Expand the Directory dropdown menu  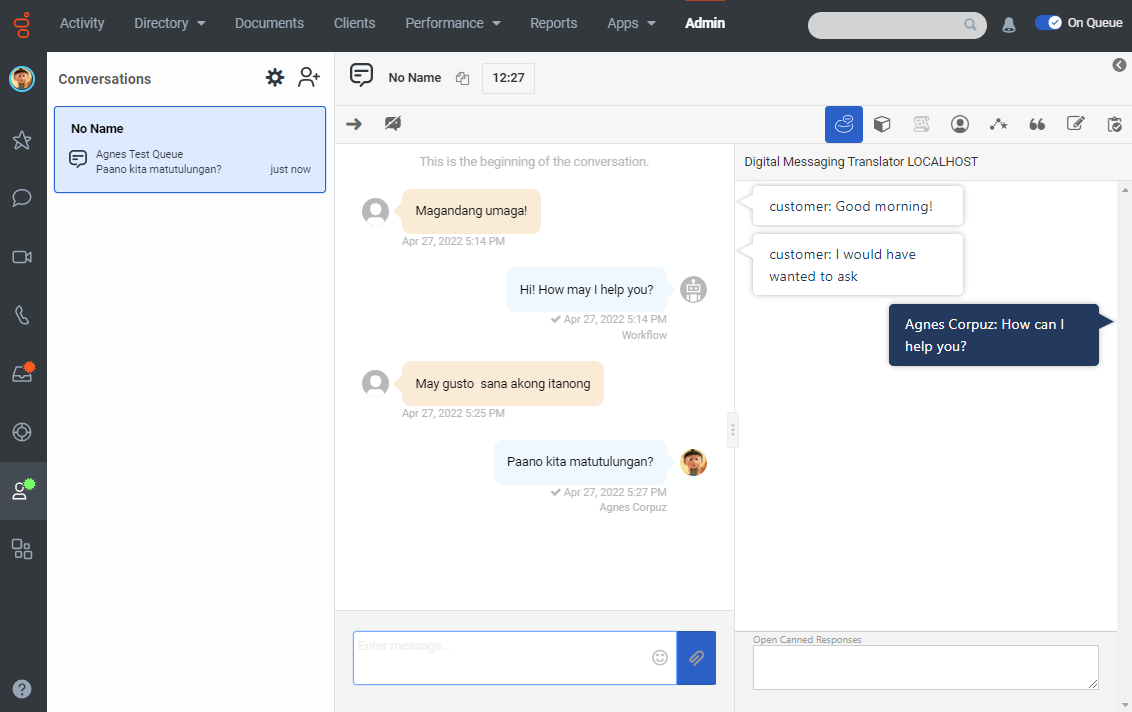[170, 23]
